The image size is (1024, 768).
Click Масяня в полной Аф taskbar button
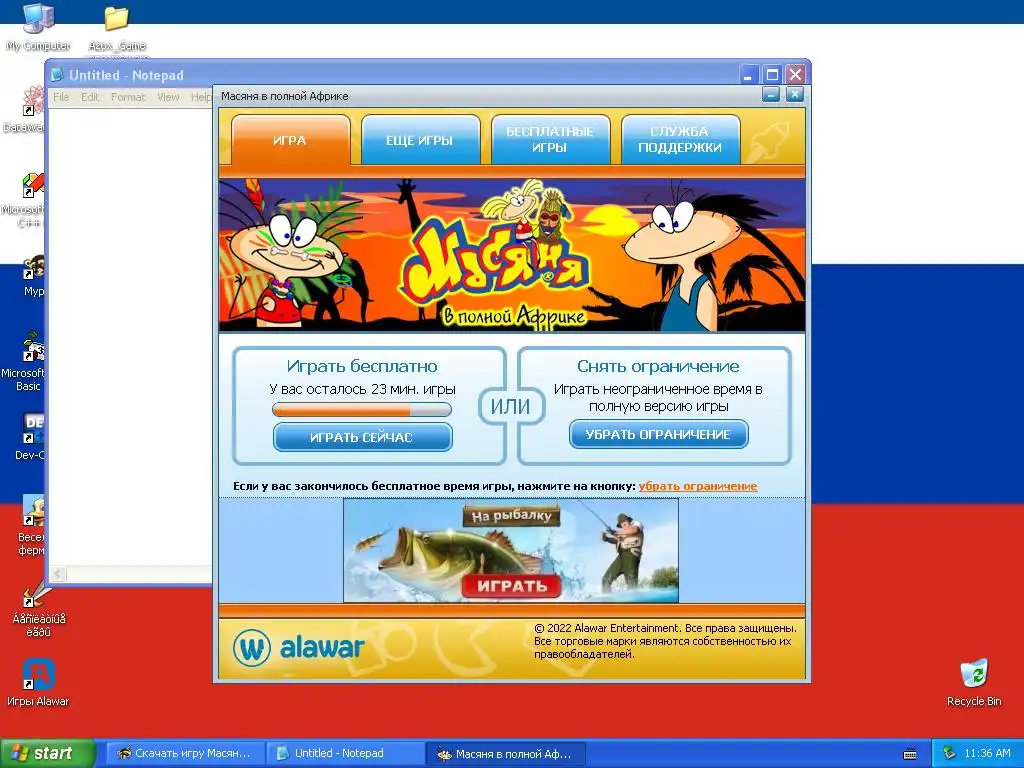pyautogui.click(x=507, y=754)
